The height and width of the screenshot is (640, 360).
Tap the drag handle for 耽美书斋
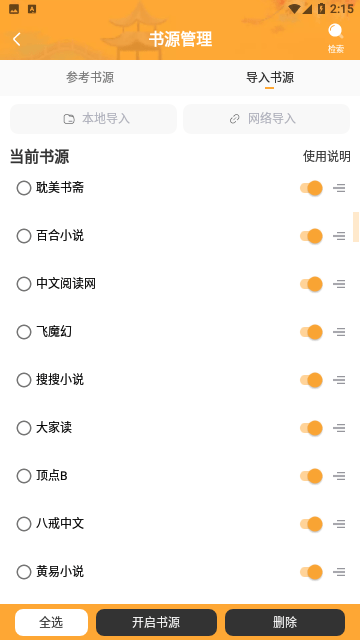click(339, 188)
